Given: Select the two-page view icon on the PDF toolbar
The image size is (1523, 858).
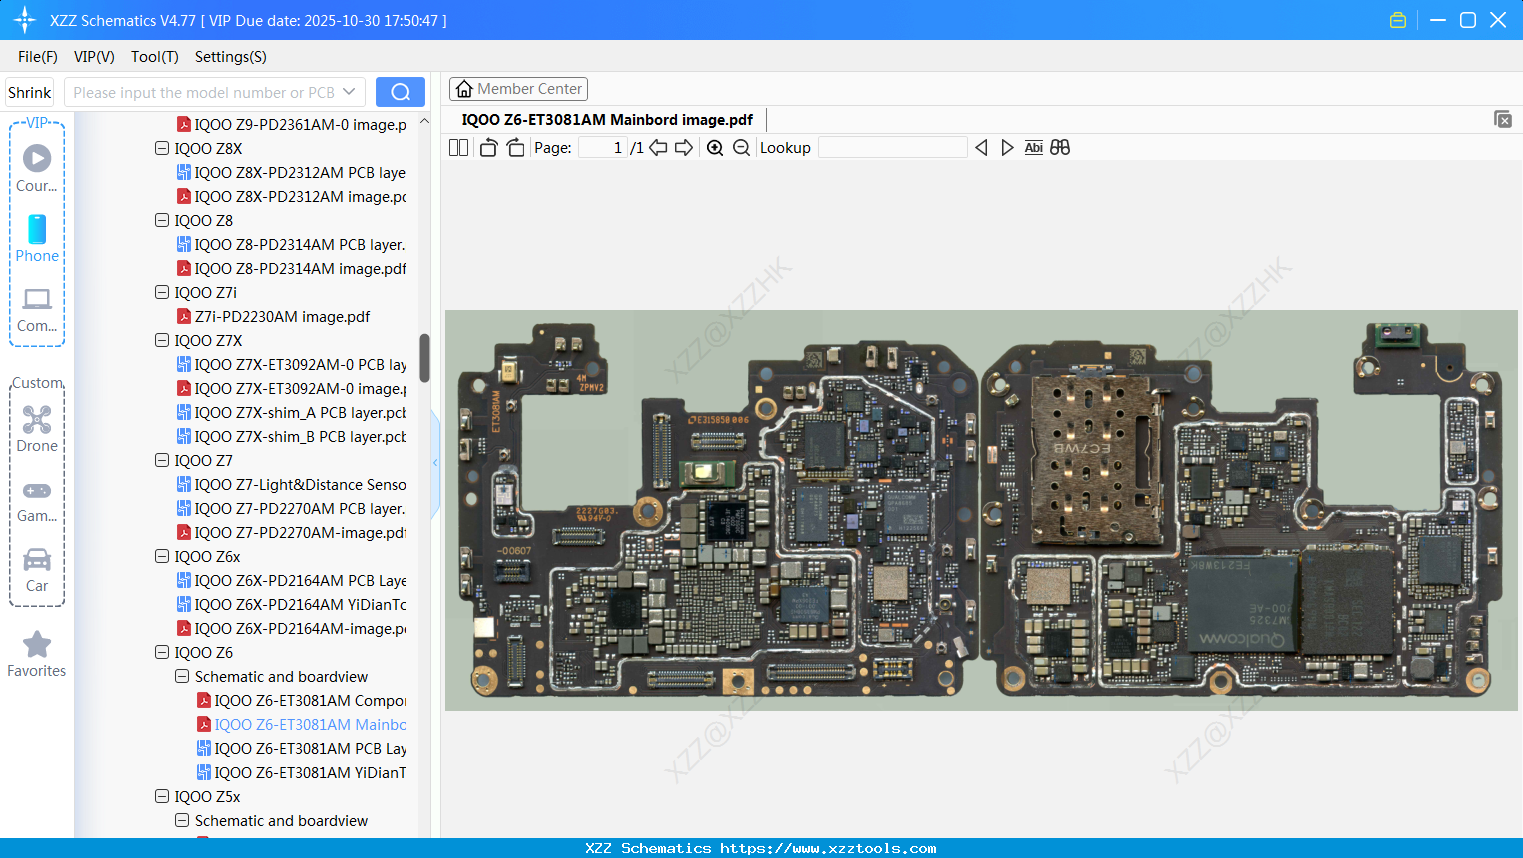Looking at the screenshot, I should point(458,147).
